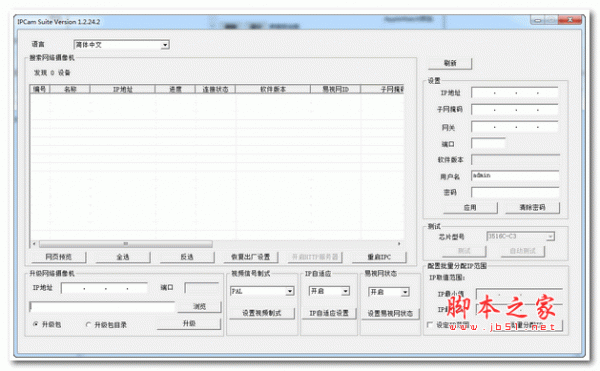Tick the 设定范围 checkbox
The image size is (600, 371).
[430, 325]
